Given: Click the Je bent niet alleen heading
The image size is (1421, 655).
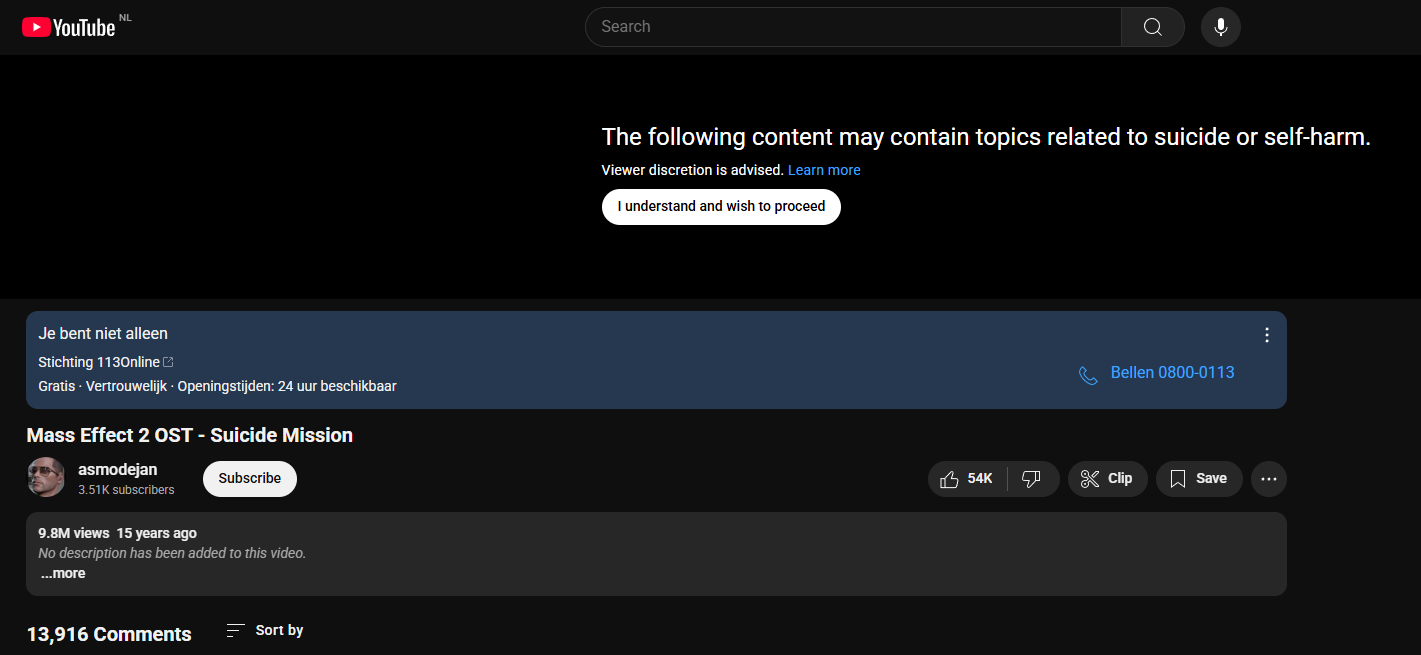Looking at the screenshot, I should [103, 334].
